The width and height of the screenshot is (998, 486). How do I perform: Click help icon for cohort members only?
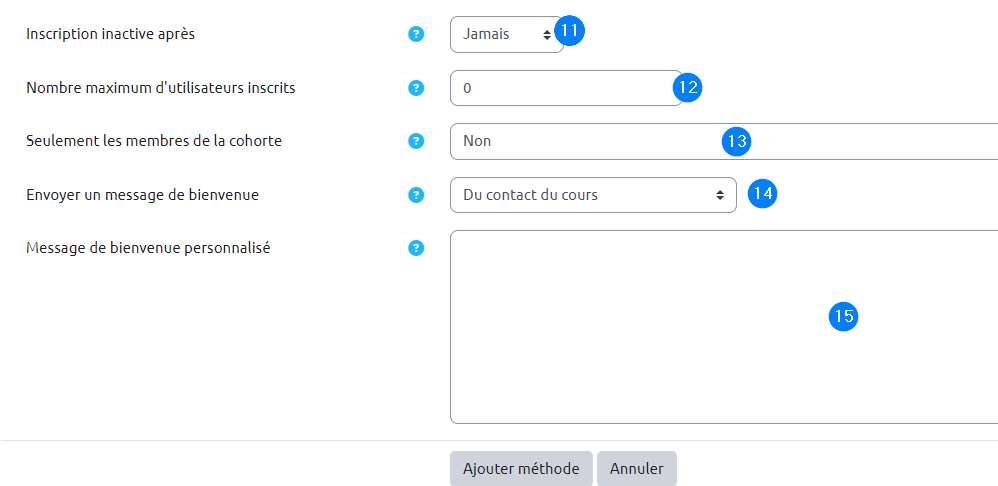(417, 141)
